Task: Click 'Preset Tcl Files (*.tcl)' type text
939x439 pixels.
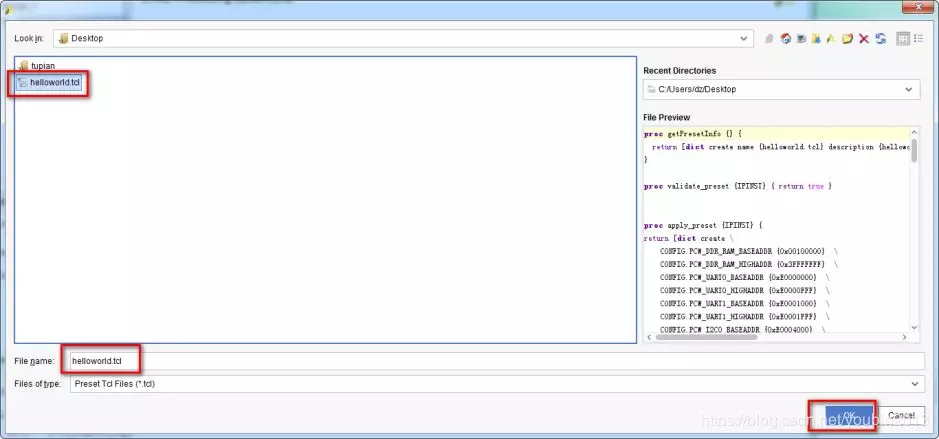Action: [x=115, y=384]
